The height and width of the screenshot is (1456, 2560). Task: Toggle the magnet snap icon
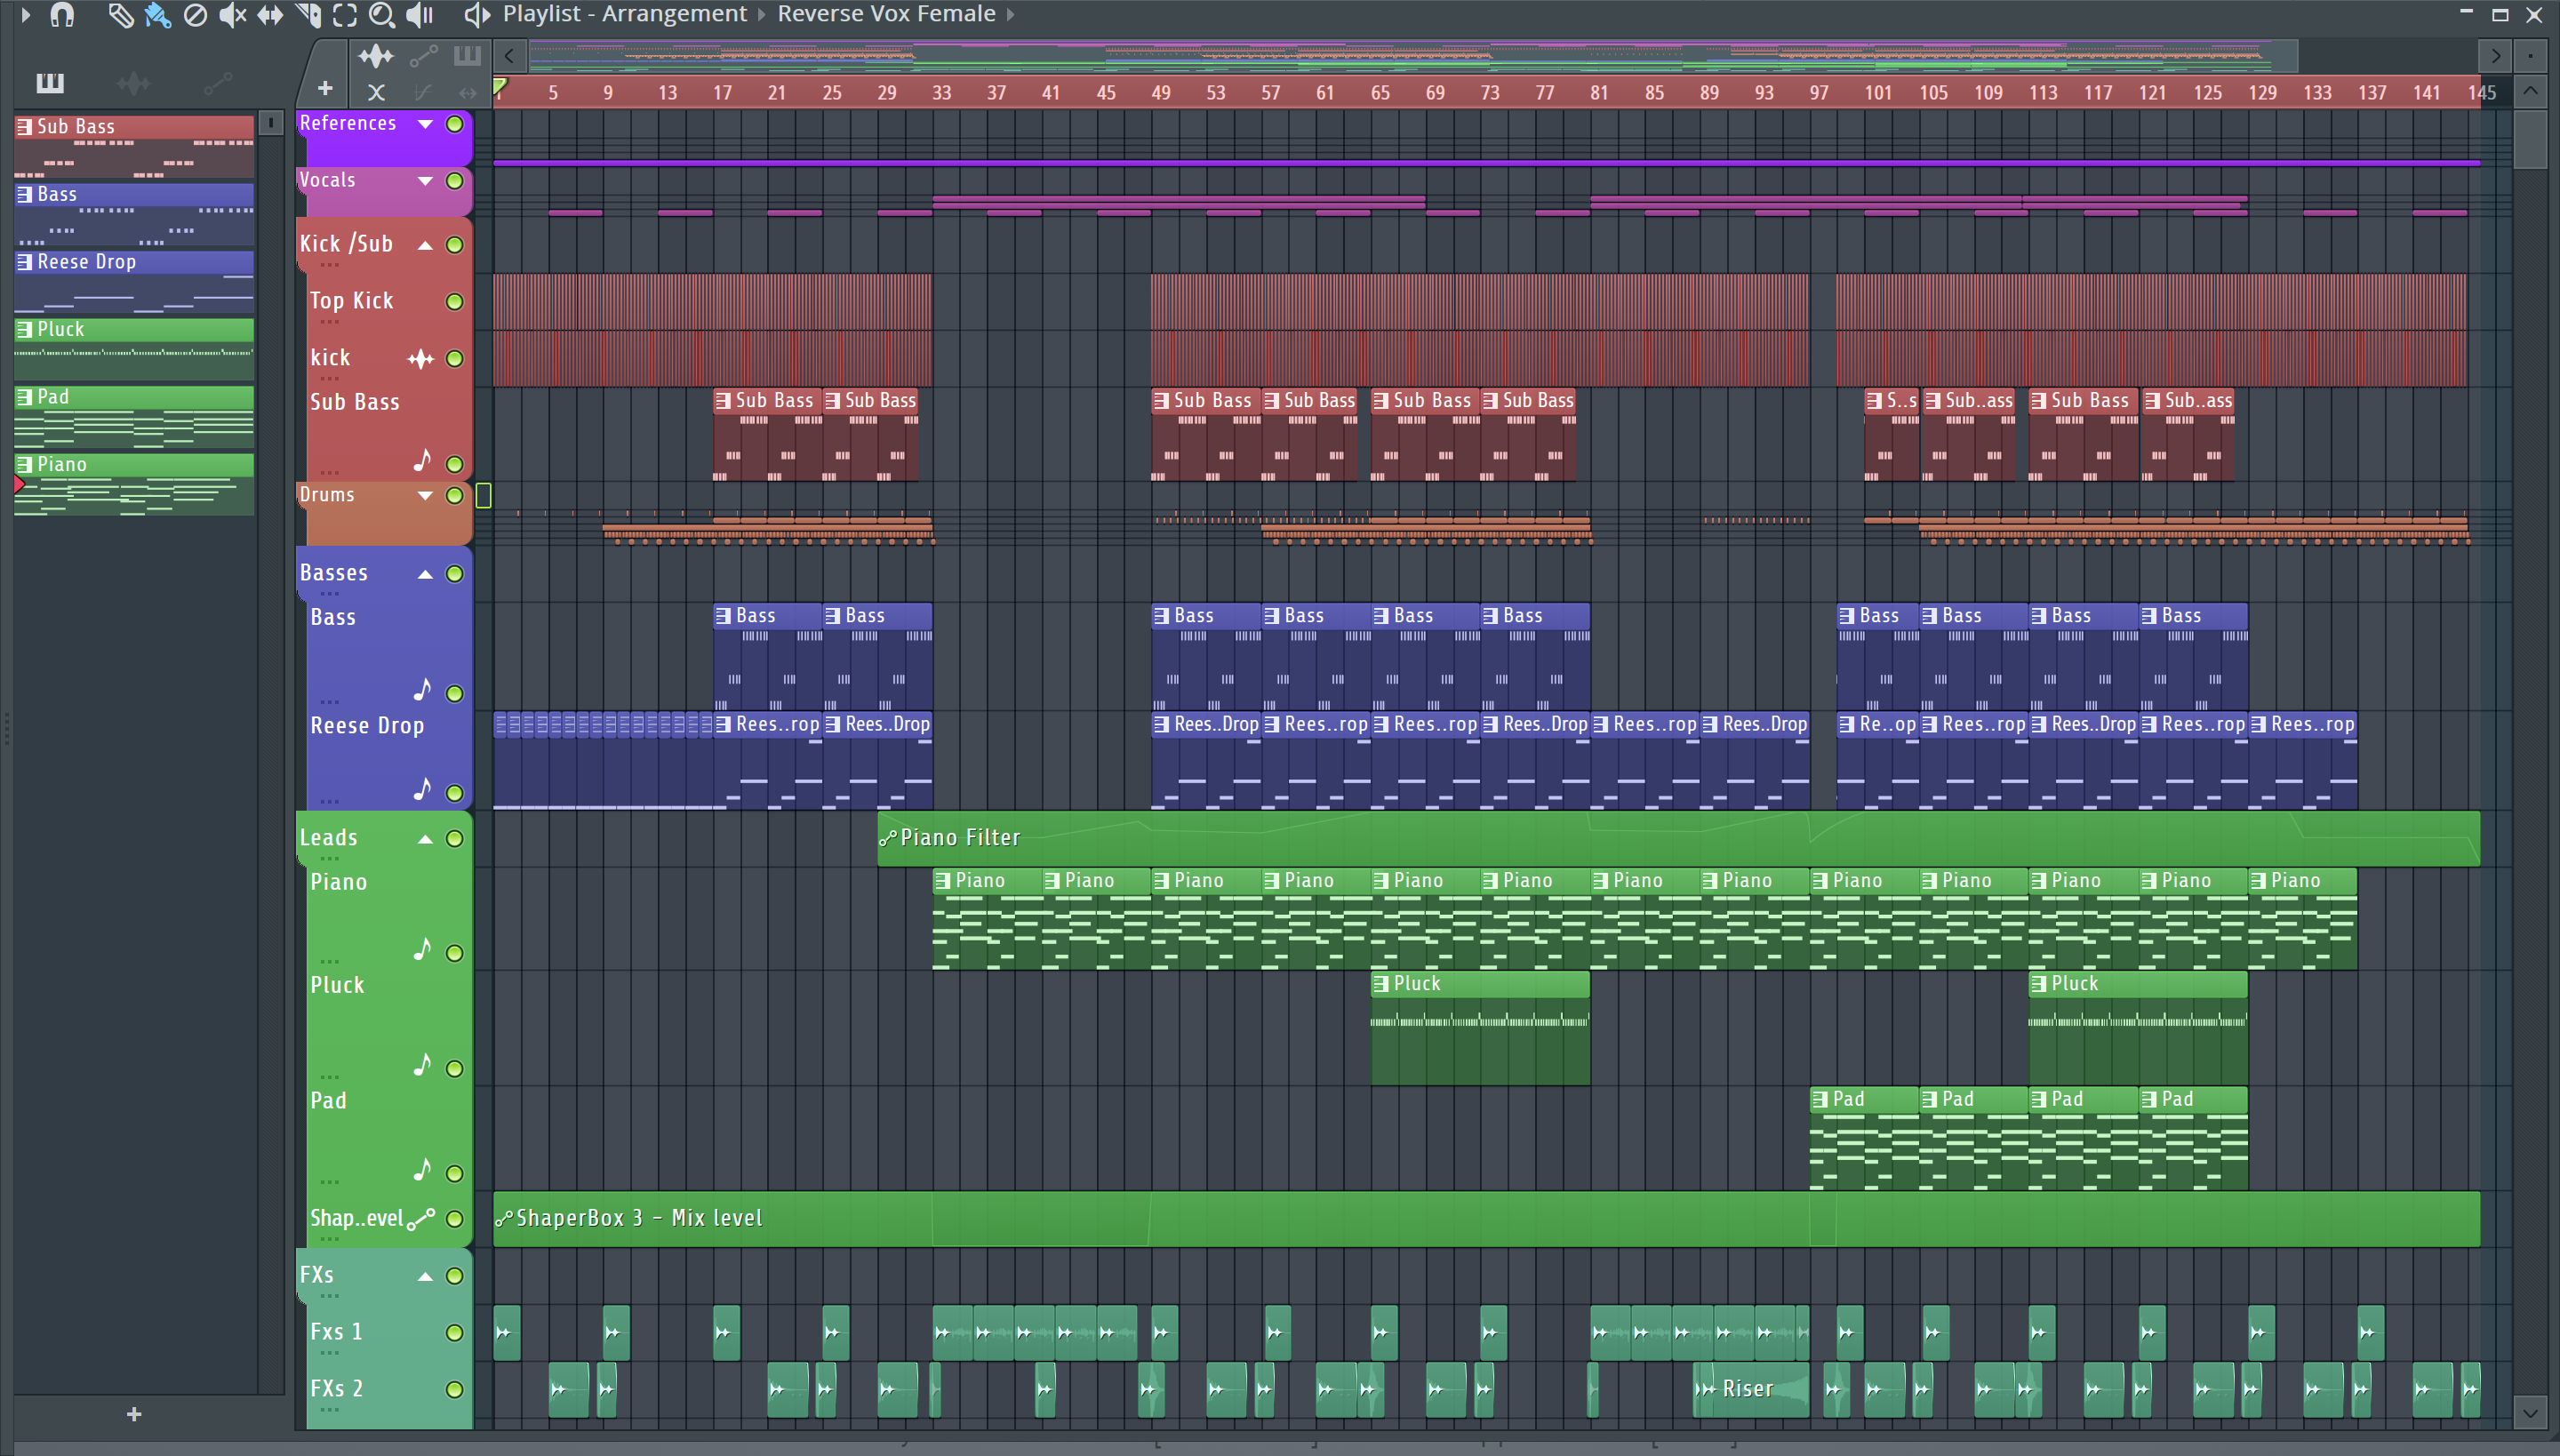tap(62, 15)
